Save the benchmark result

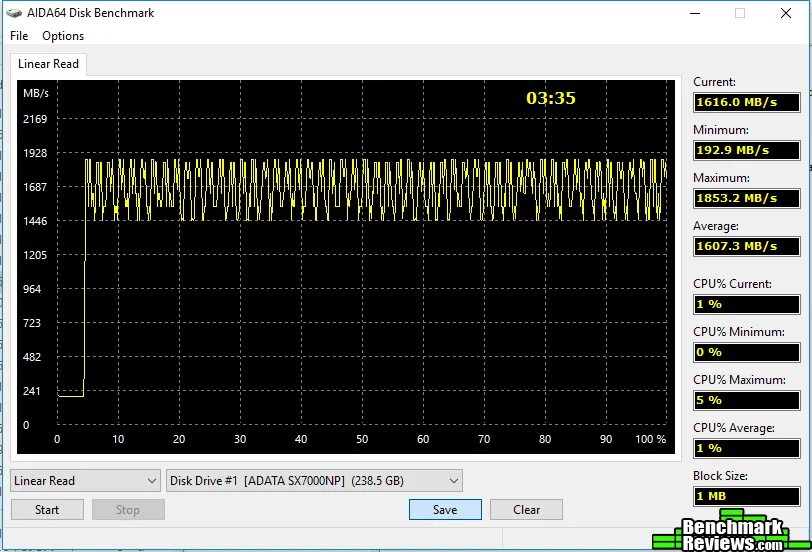[x=445, y=510]
